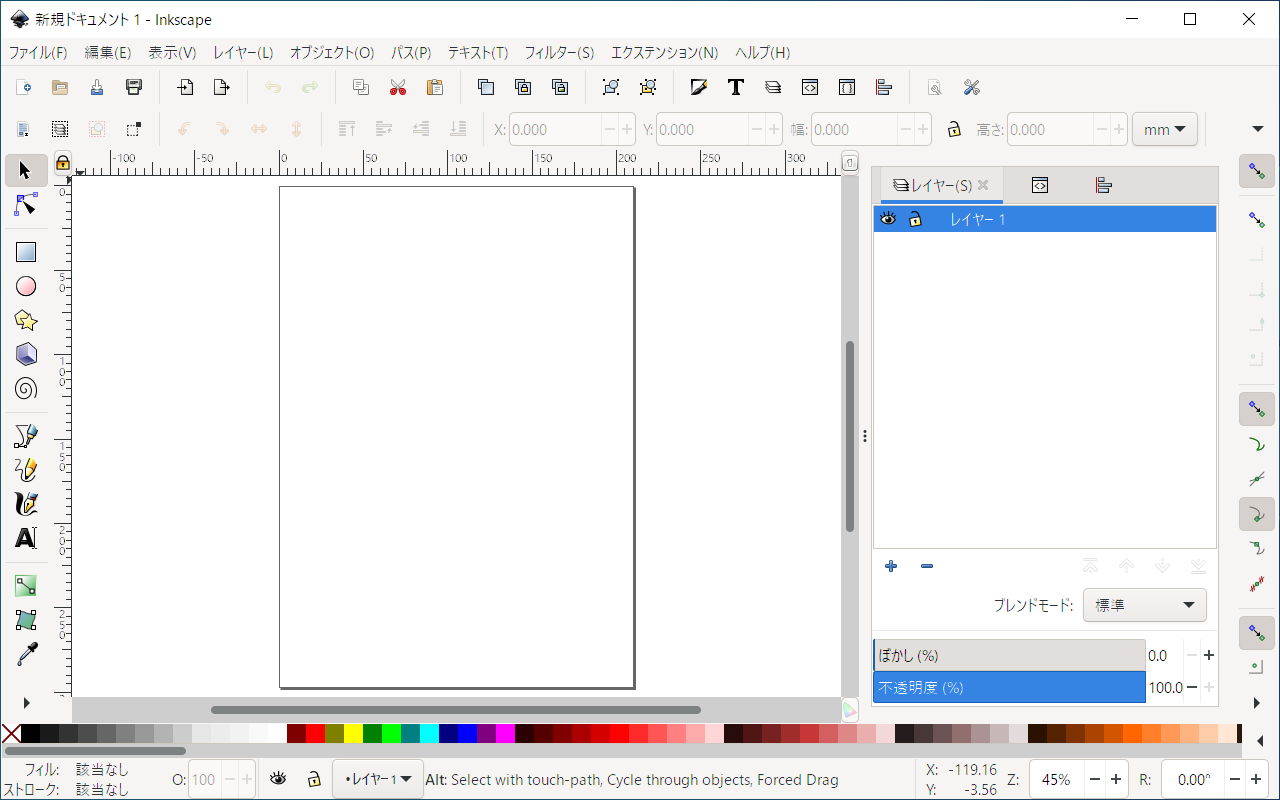Open the レイヤー 1 layer selector dropdown
The image size is (1280, 800).
coord(378,779)
